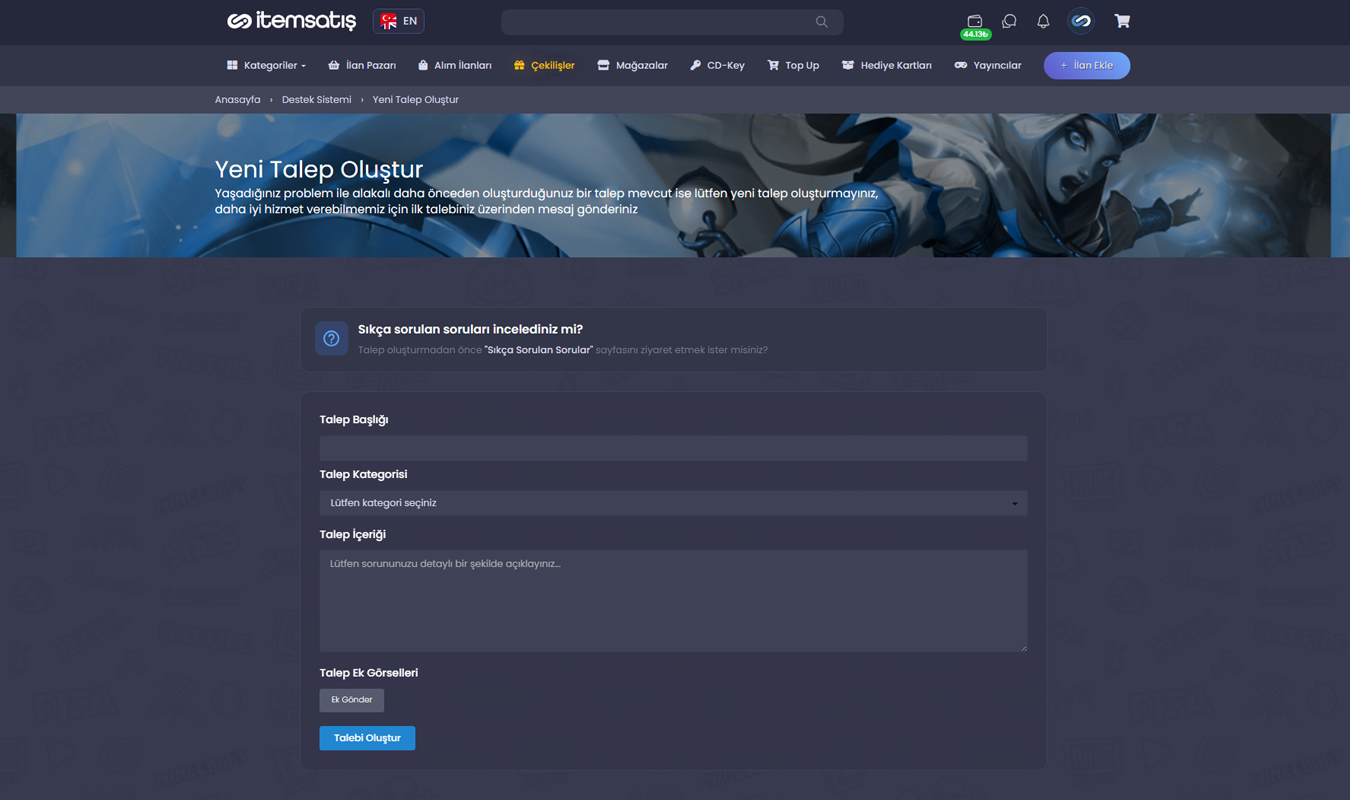Screen dimensions: 1350x800
Task: Open the Top Up section
Action: (793, 65)
